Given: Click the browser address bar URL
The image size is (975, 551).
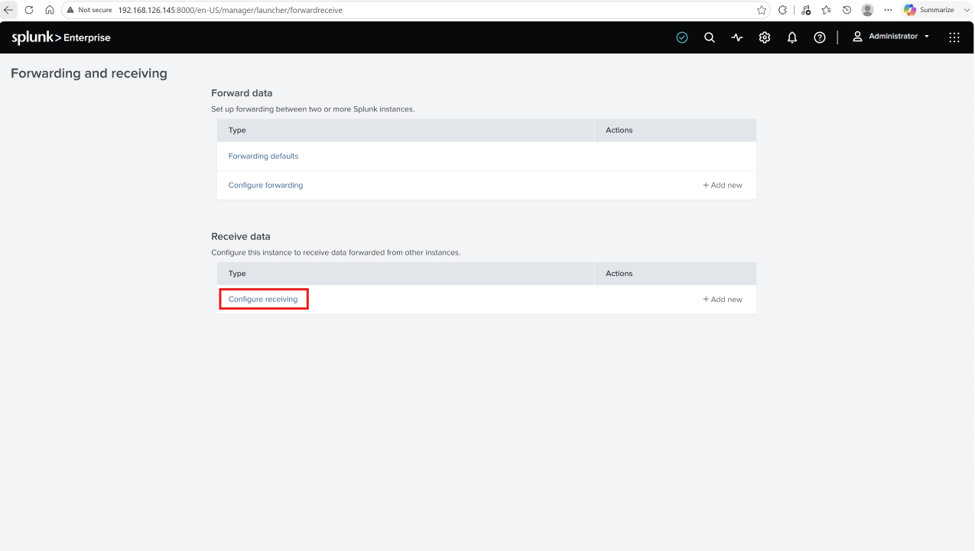Looking at the screenshot, I should point(230,10).
